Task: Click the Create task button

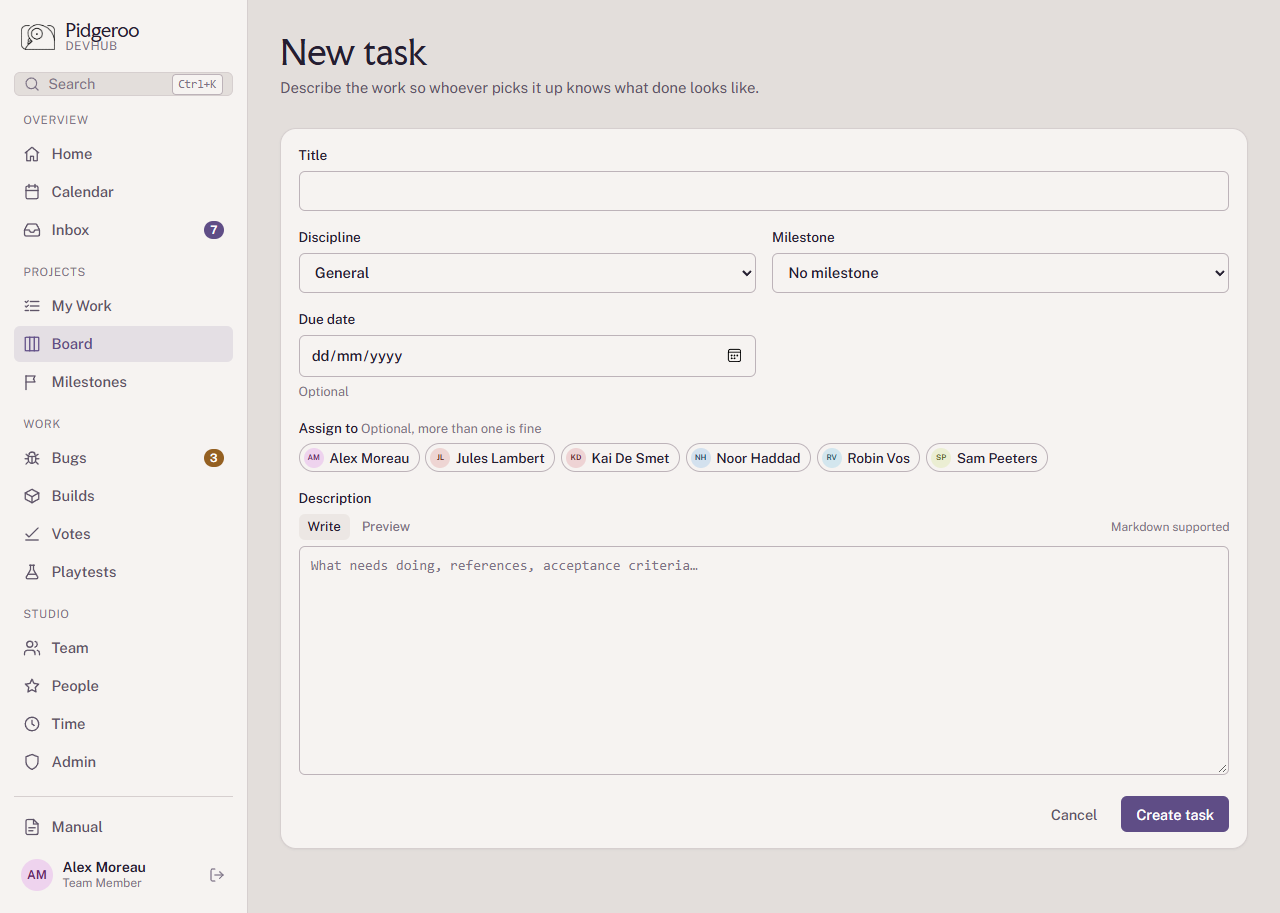Action: pos(1175,814)
